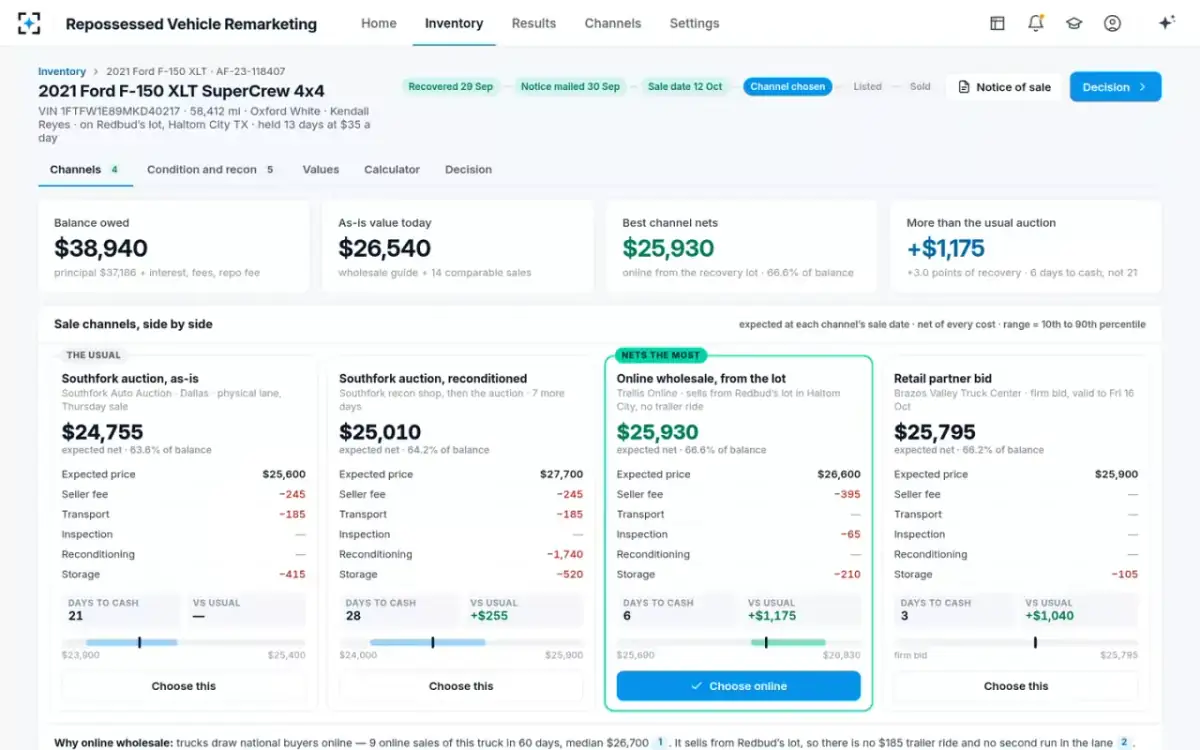The width and height of the screenshot is (1200, 750).
Task: Open the notifications bell
Action: (x=1036, y=23)
